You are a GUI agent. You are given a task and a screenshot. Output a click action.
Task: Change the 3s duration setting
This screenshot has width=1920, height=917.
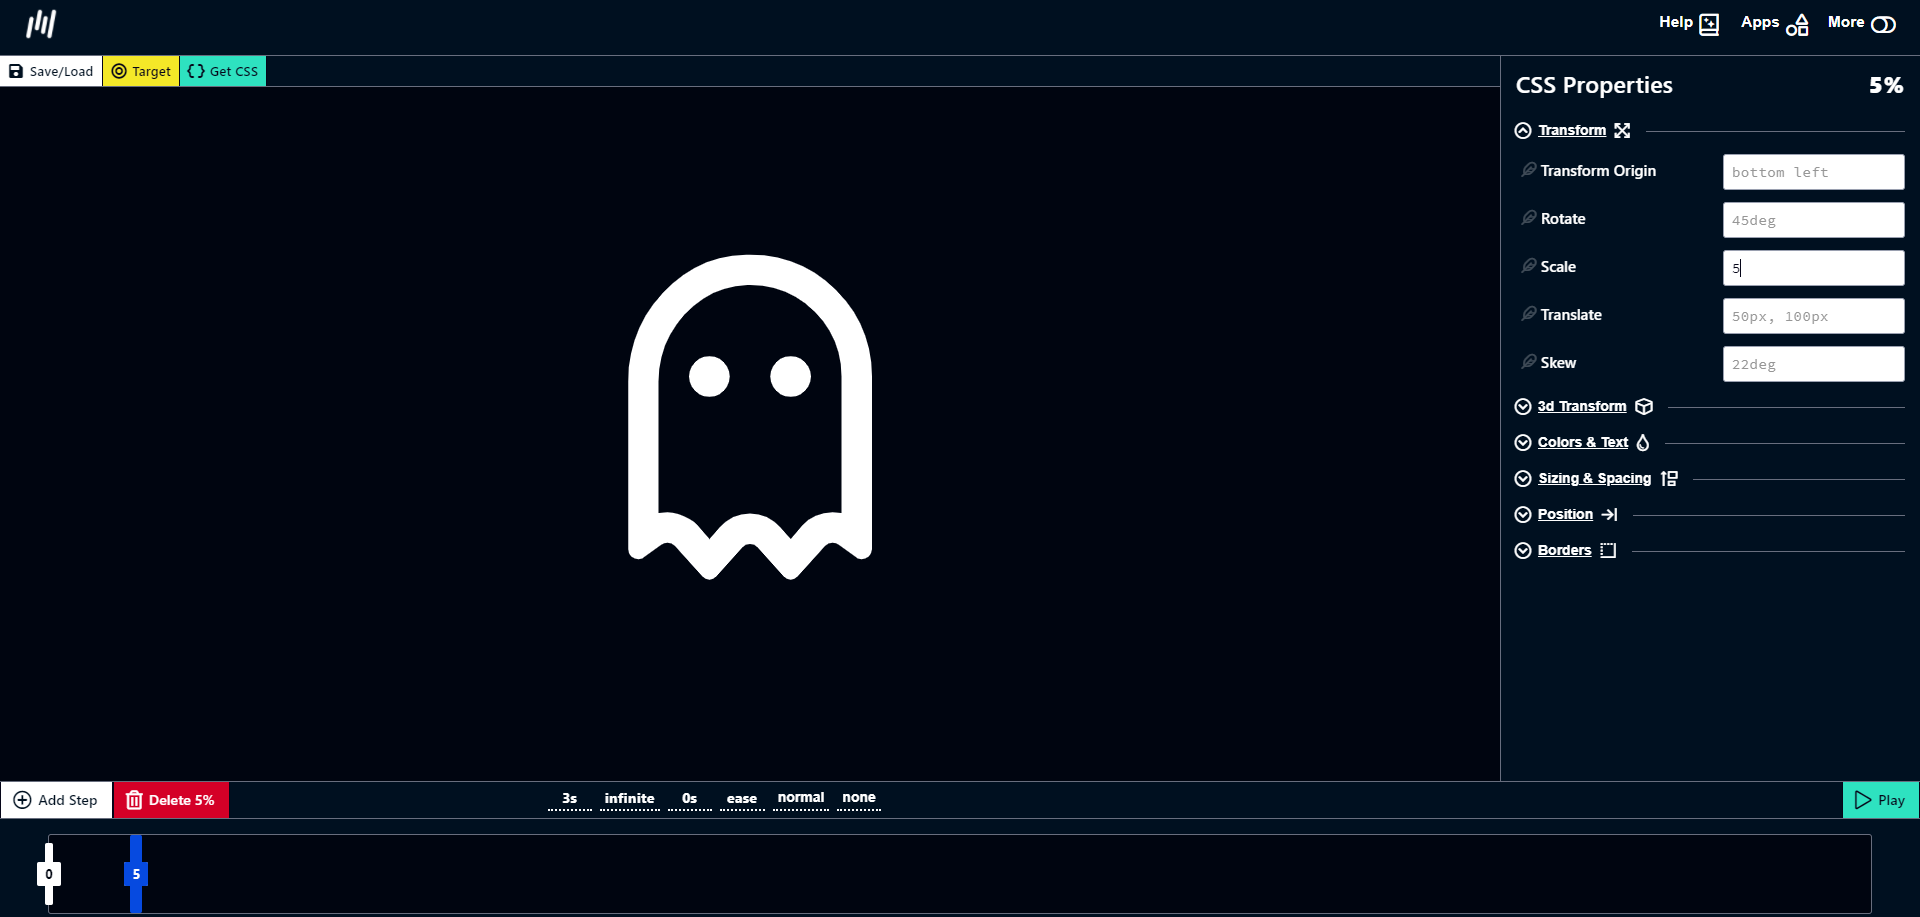click(570, 799)
